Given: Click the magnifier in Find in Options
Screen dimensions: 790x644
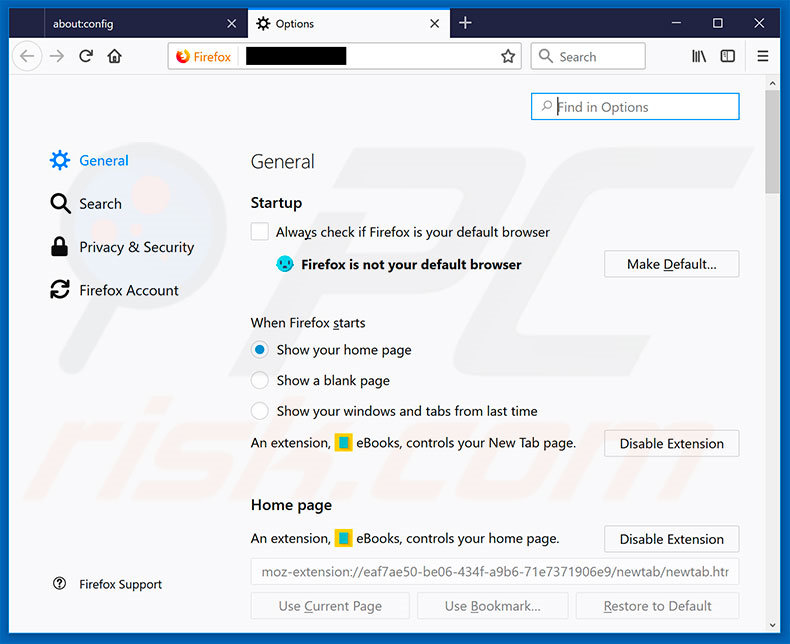Looking at the screenshot, I should [x=547, y=106].
